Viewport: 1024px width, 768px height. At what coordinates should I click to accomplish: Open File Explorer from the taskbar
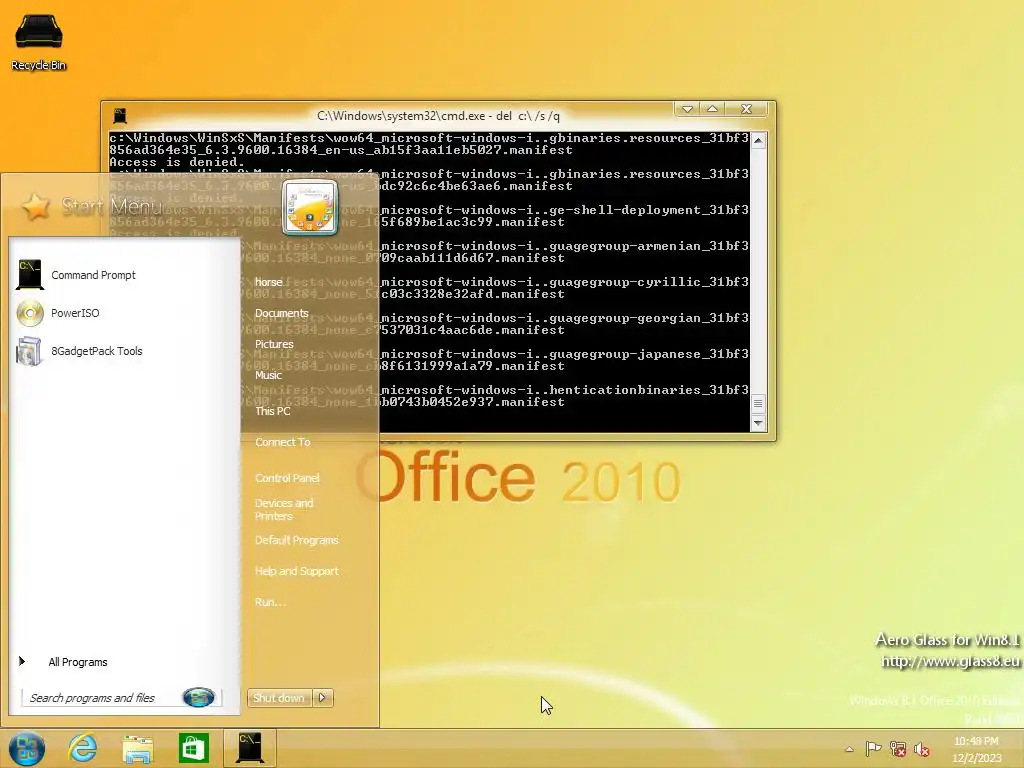point(138,748)
